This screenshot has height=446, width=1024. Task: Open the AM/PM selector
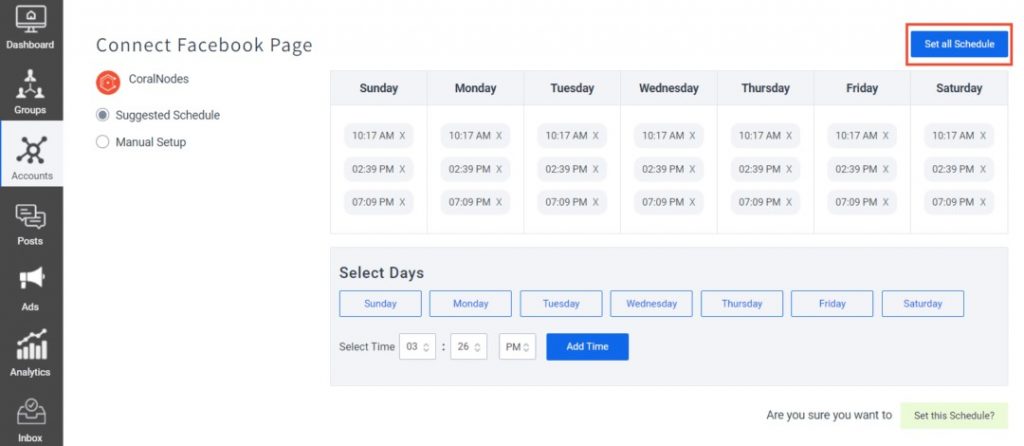[x=517, y=347]
